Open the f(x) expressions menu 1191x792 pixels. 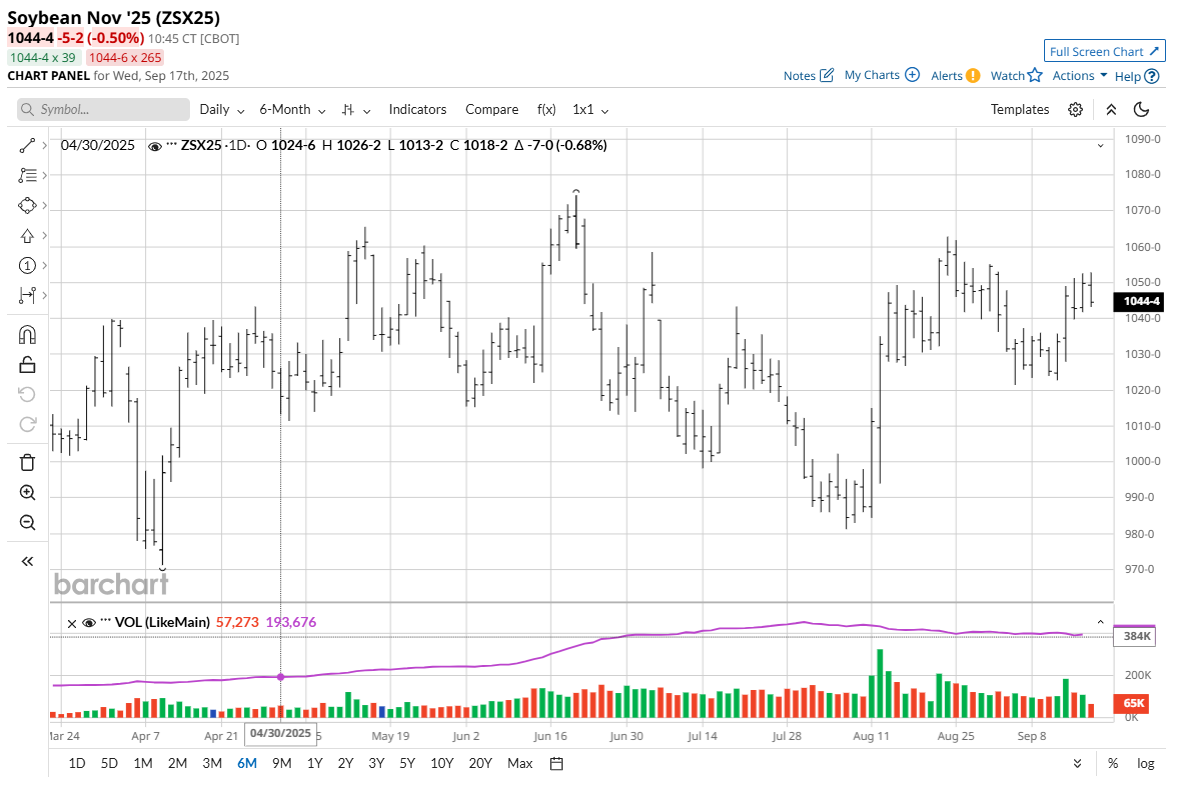pyautogui.click(x=546, y=109)
